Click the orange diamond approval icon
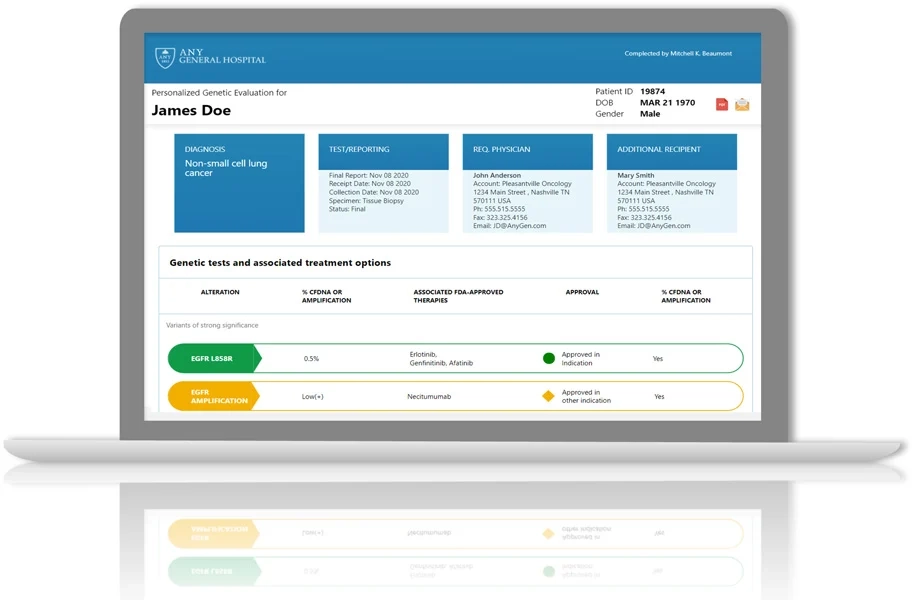 click(x=548, y=396)
